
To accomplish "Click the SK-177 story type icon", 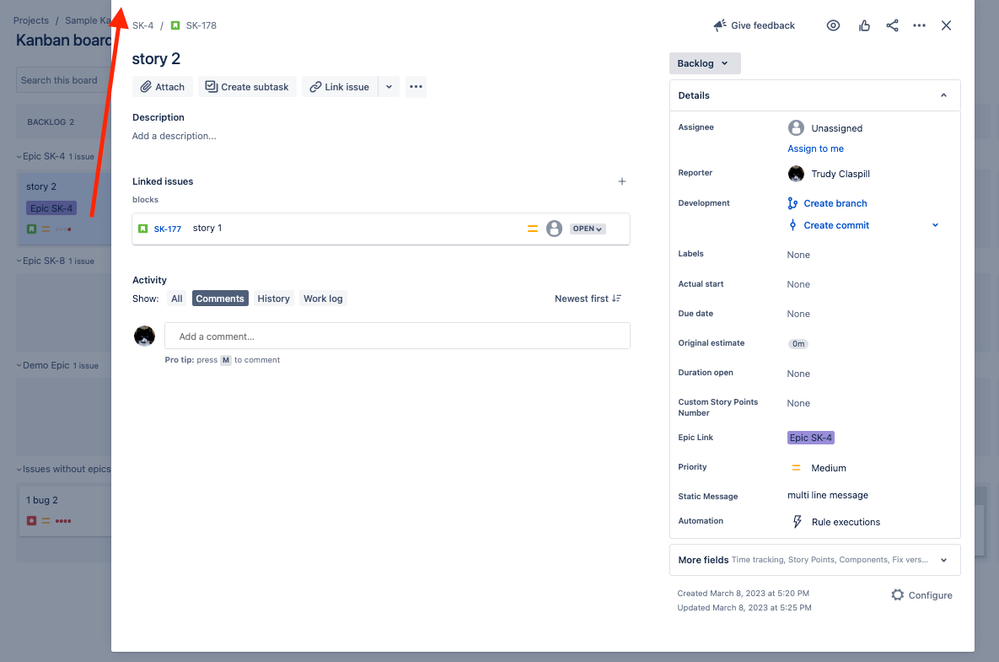I will (143, 229).
